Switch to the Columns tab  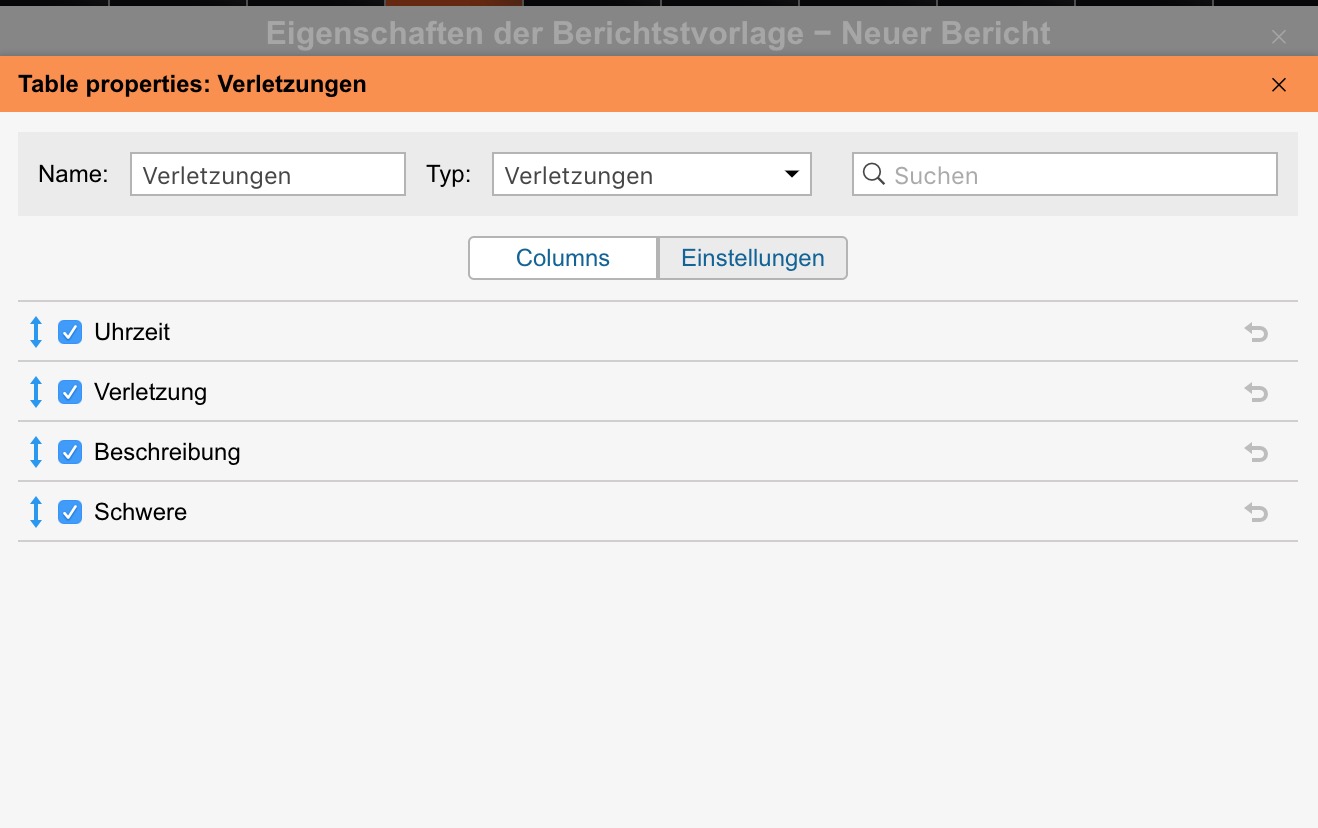coord(562,258)
